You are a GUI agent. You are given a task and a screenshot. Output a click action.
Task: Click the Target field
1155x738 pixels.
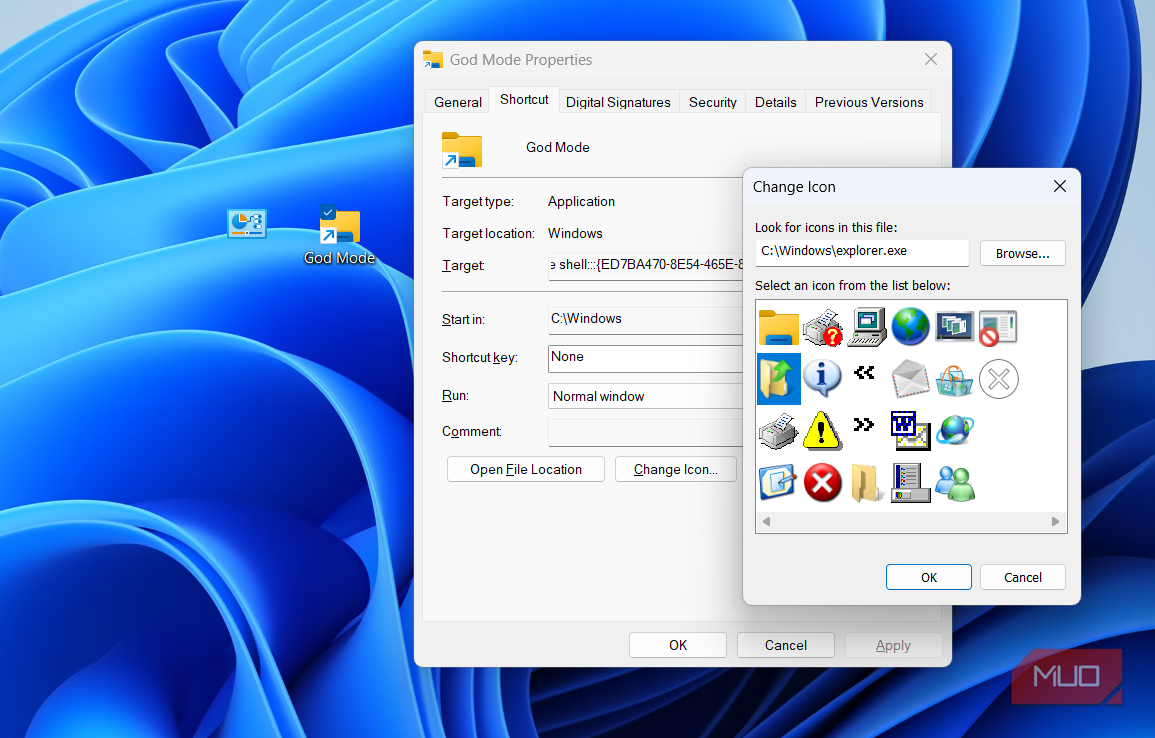pos(645,265)
